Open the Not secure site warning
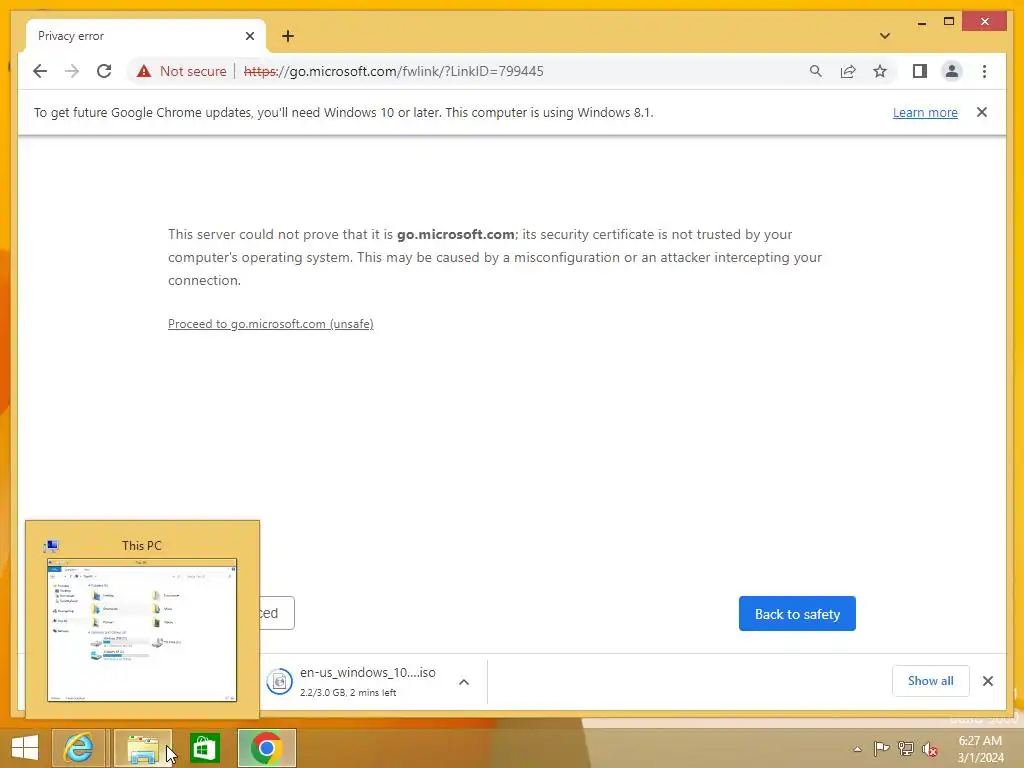The image size is (1024, 768). (x=181, y=71)
